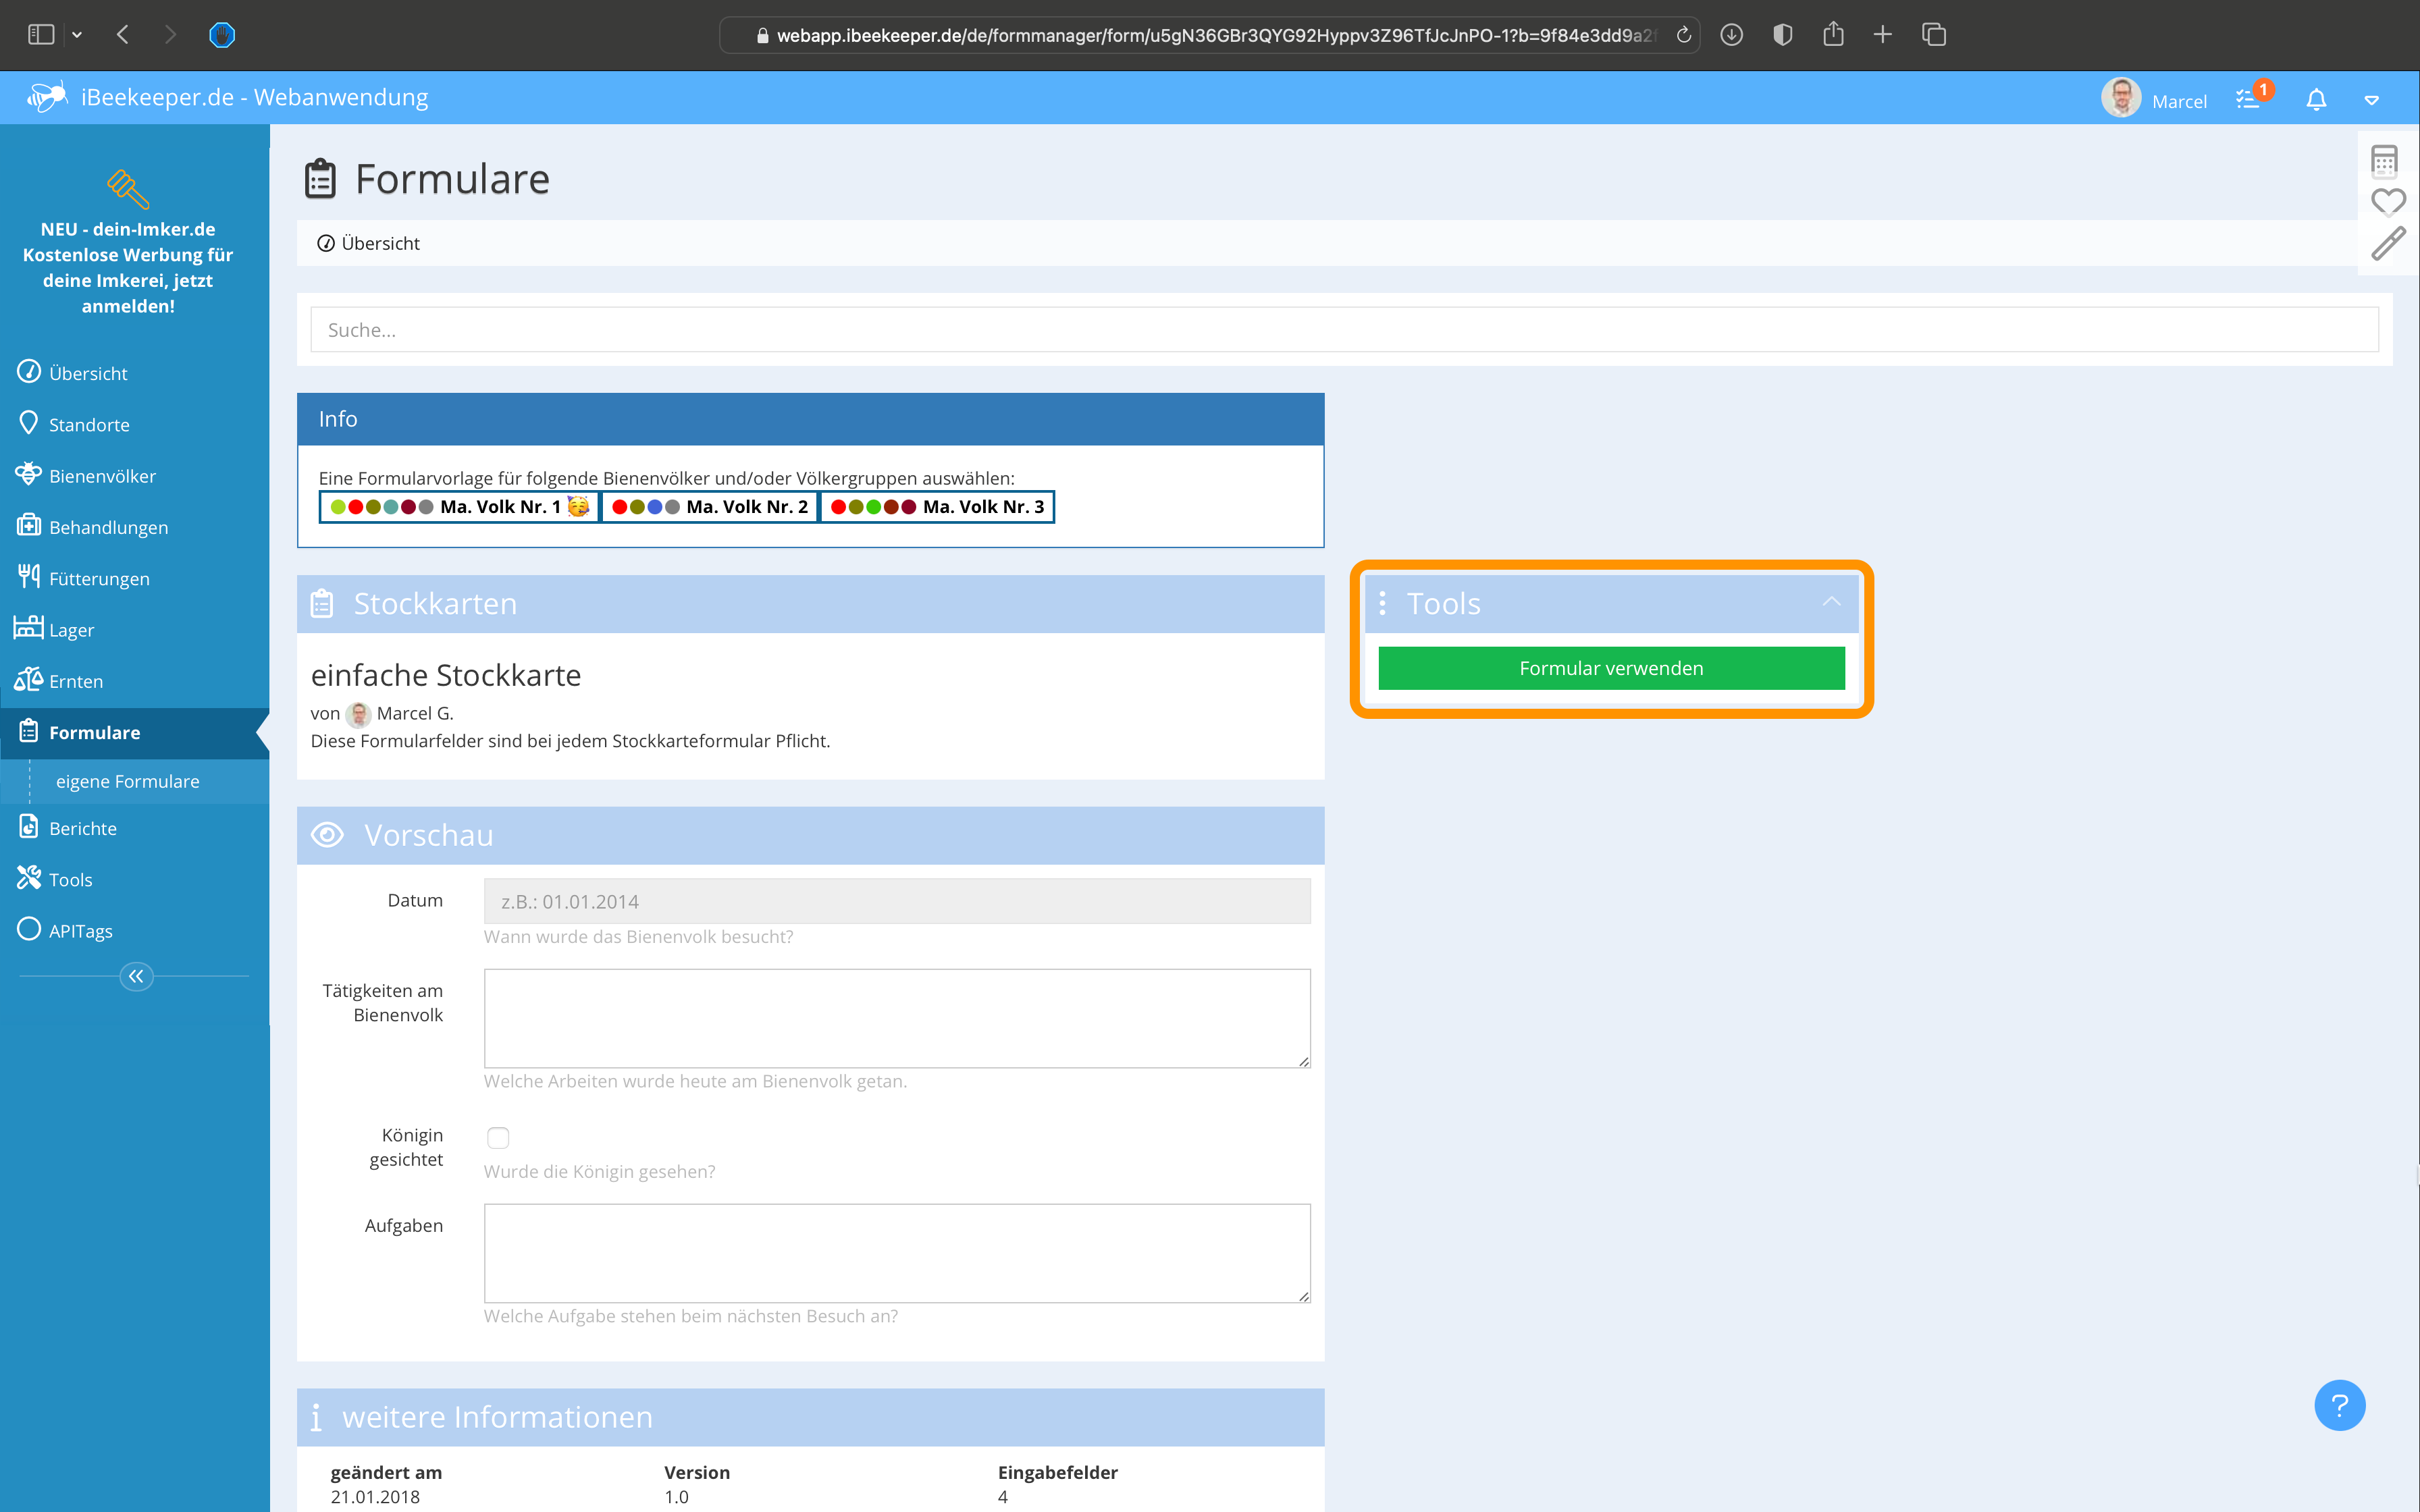Collapse the sidebar with double-chevron button
This screenshot has width=2420, height=1512.
[x=136, y=976]
